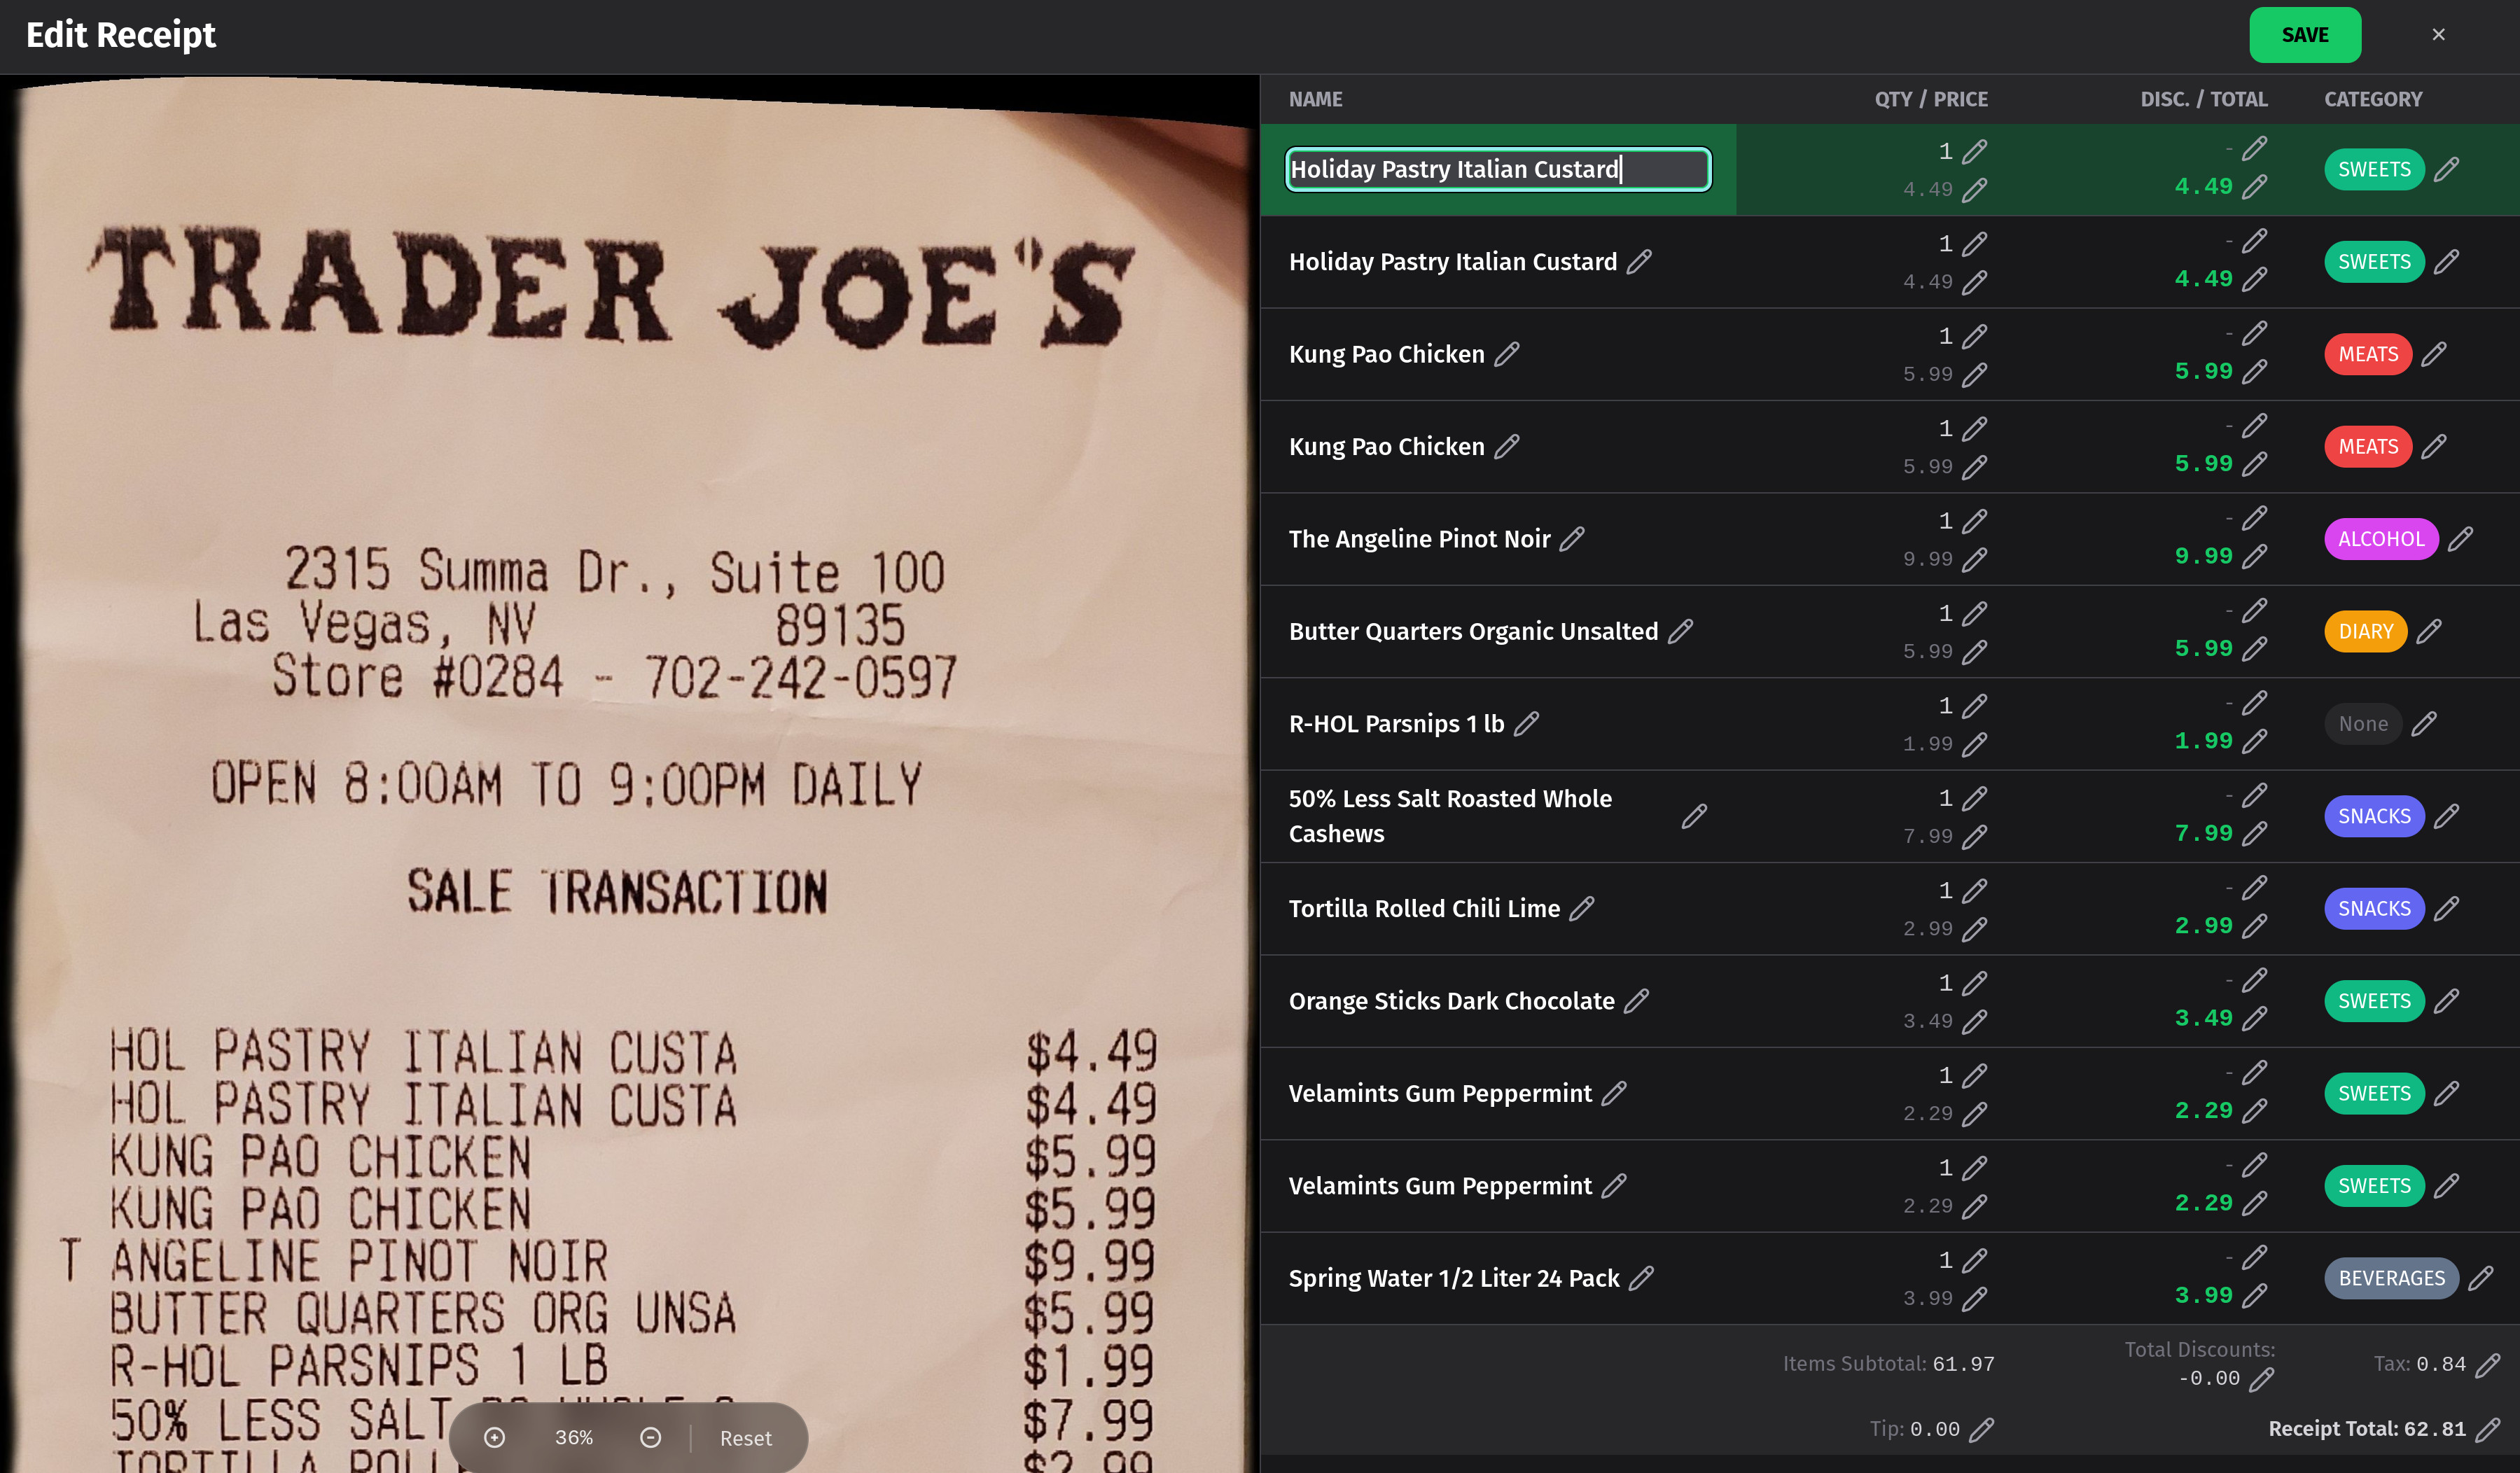Click the zoom in icon on receipt viewer
Image resolution: width=2520 pixels, height=1473 pixels.
point(494,1437)
